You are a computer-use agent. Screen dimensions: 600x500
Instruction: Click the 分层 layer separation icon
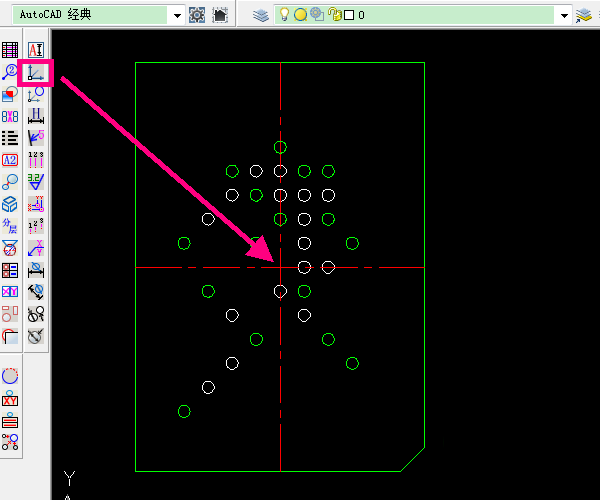10,226
